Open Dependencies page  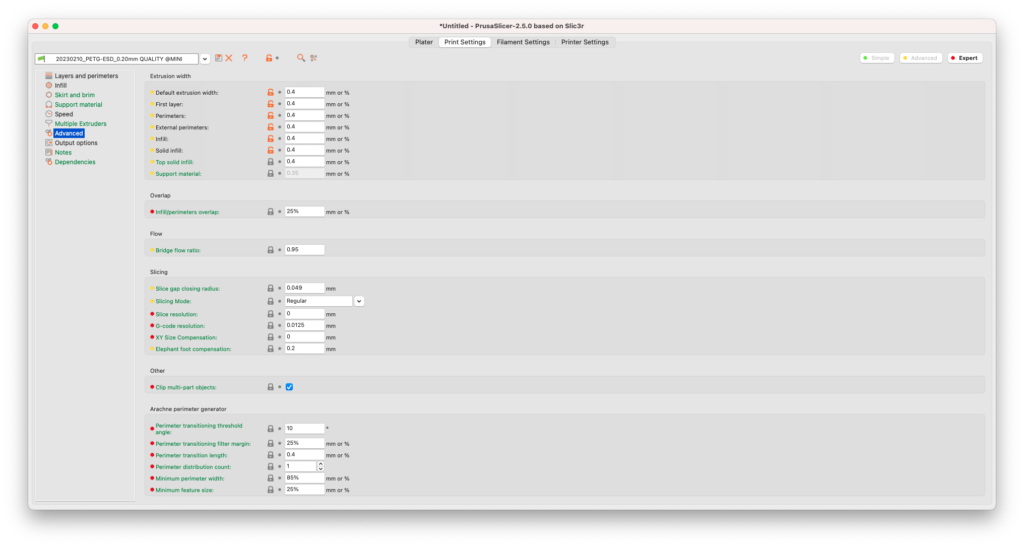[x=75, y=162]
